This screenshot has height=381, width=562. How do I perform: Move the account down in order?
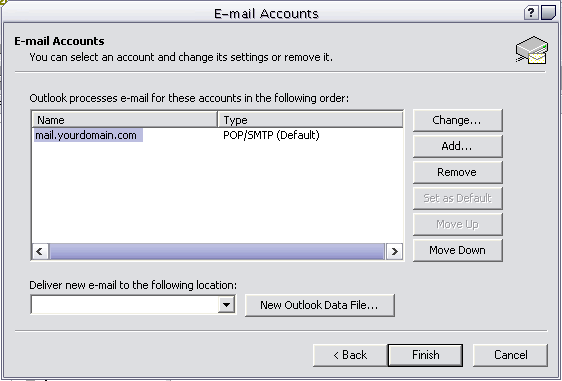(x=458, y=250)
